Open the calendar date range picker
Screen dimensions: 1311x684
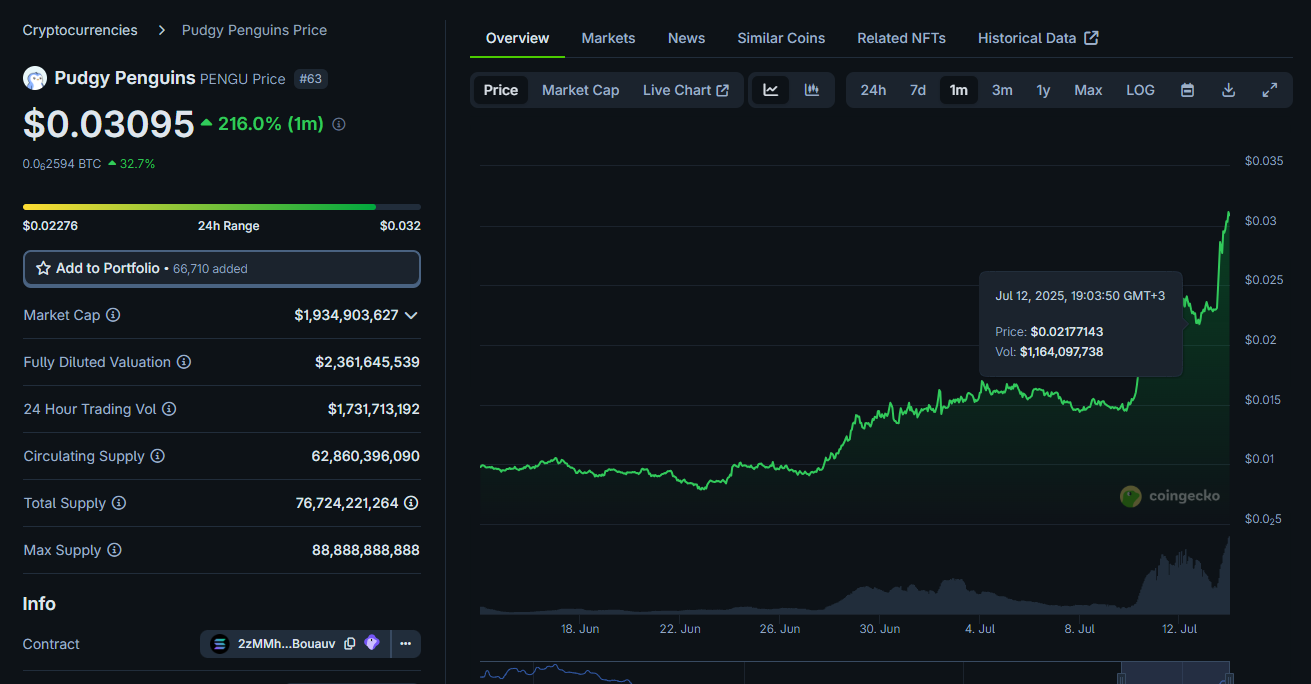[1187, 90]
